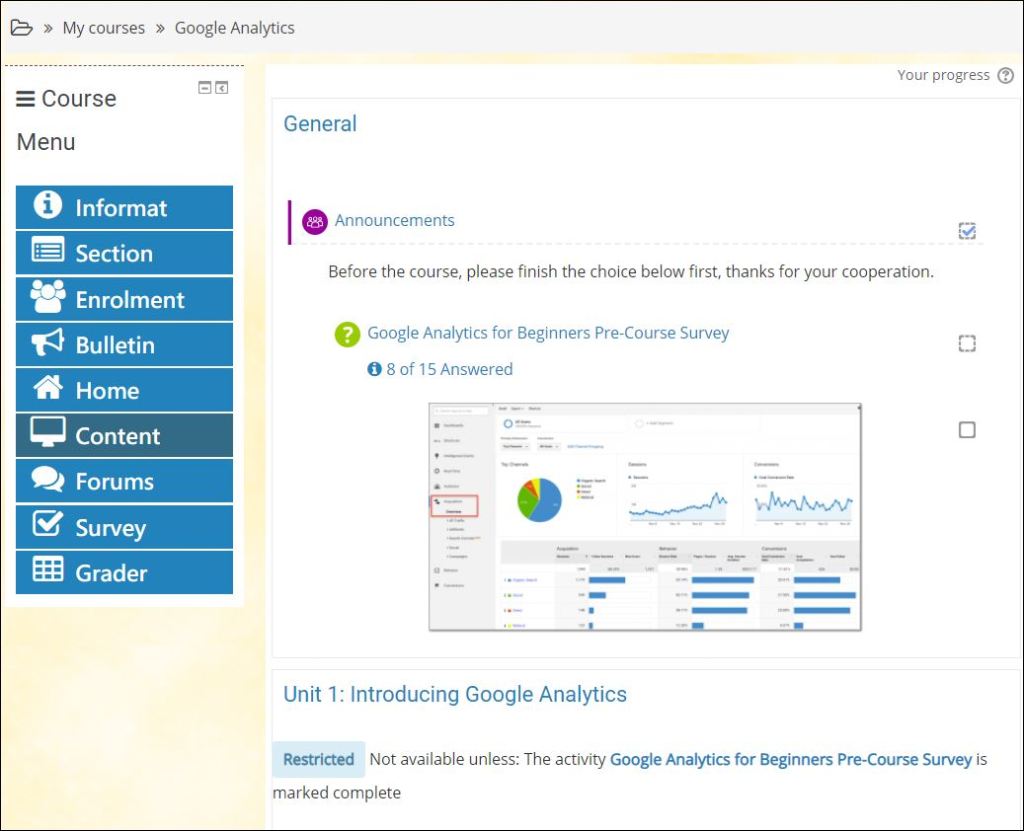Mark the analytics image item complete

coord(966,430)
